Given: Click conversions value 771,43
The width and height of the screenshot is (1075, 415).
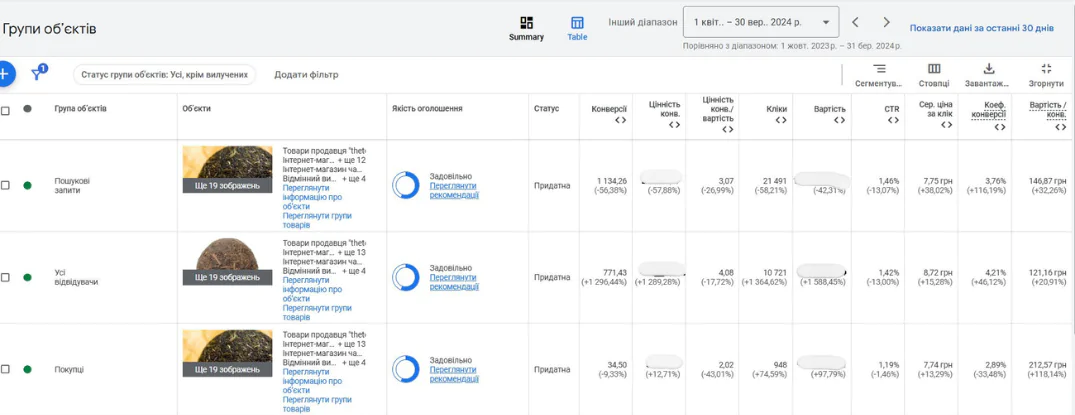Looking at the screenshot, I should click(615, 273).
